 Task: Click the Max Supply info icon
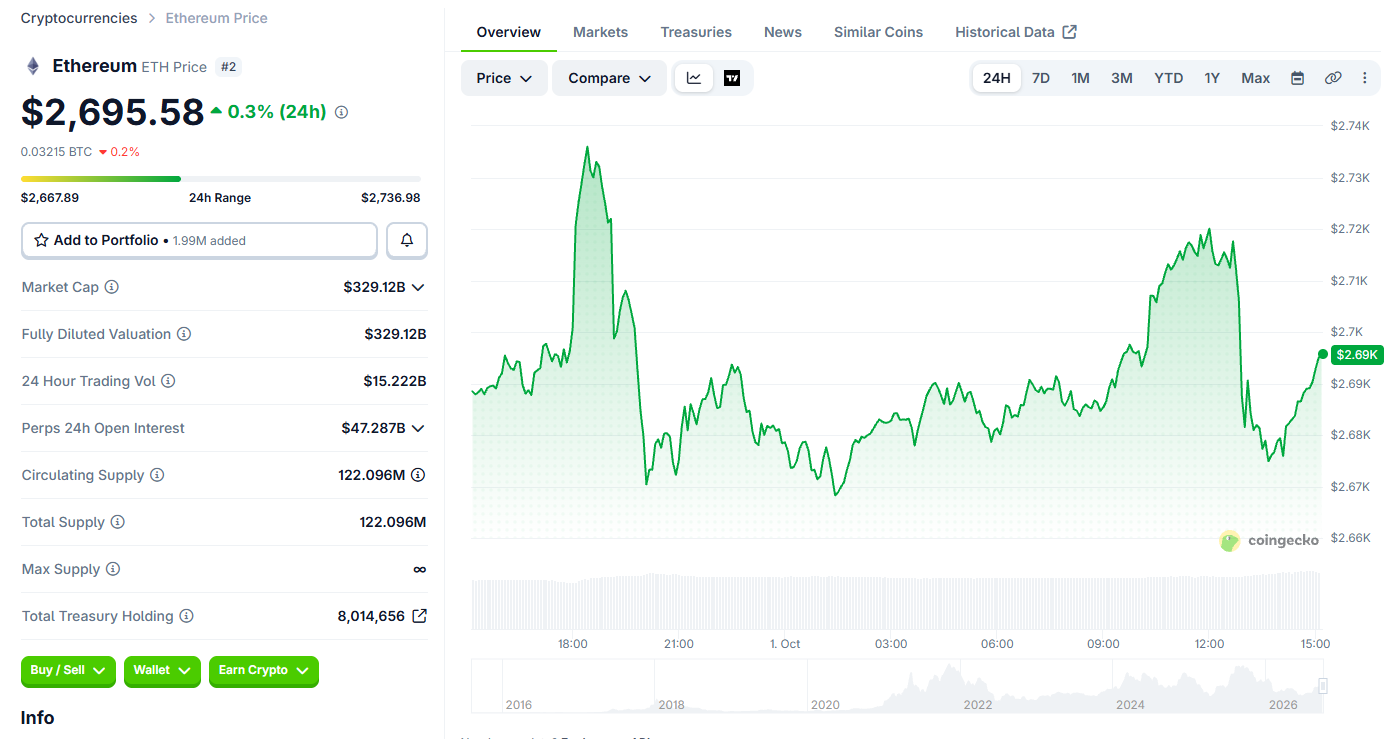pyautogui.click(x=113, y=569)
